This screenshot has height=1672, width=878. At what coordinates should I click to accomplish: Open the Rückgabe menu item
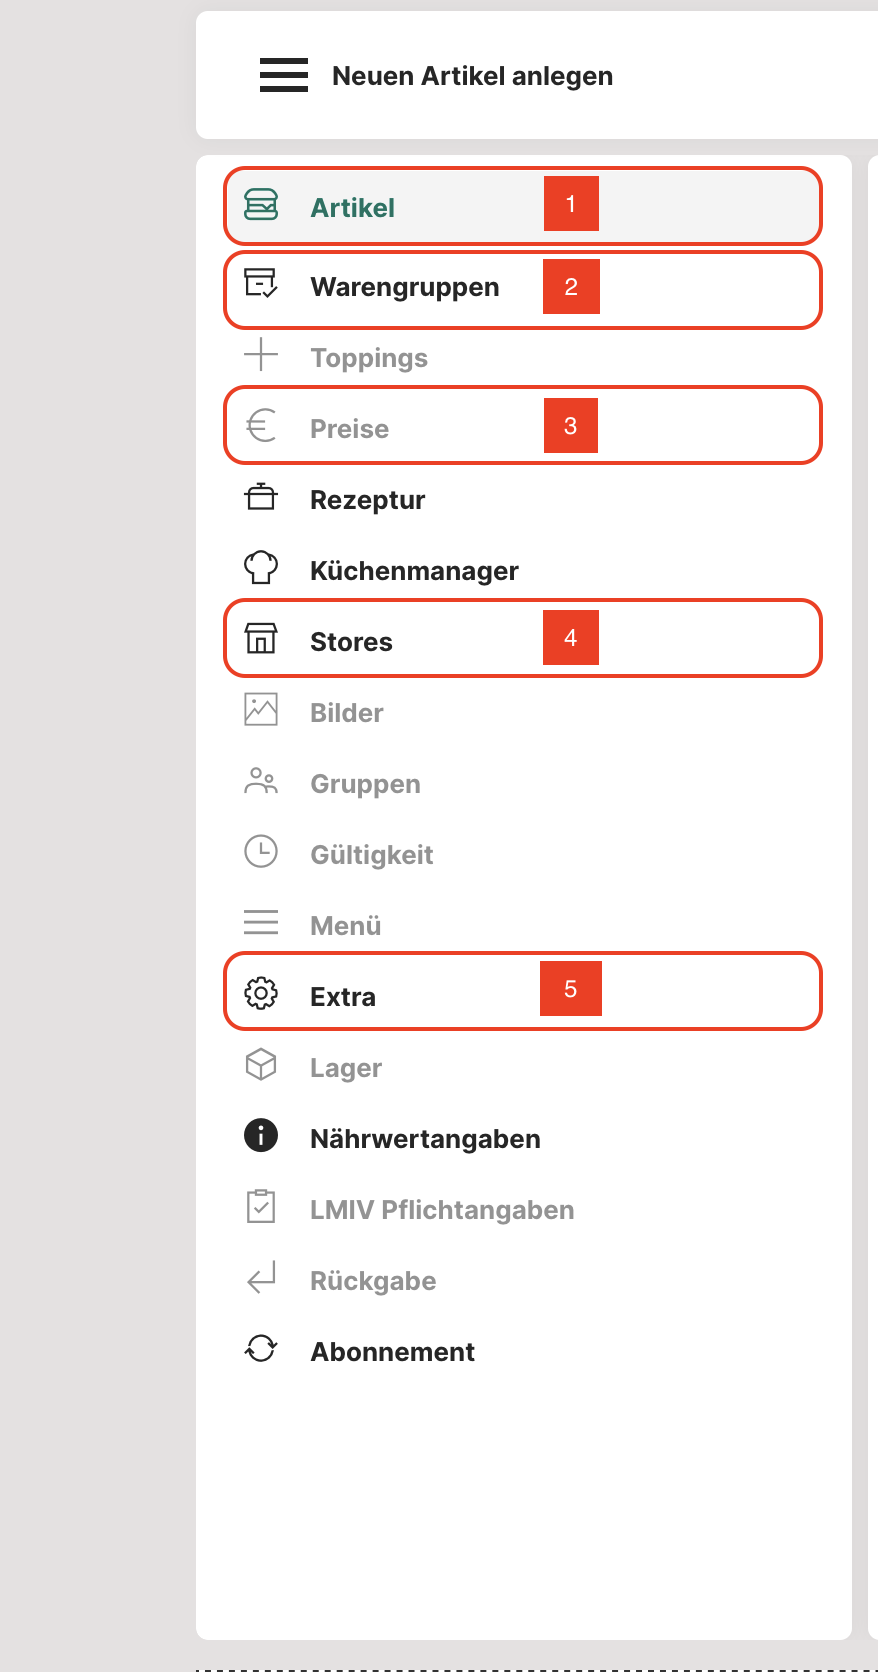tap(372, 1281)
